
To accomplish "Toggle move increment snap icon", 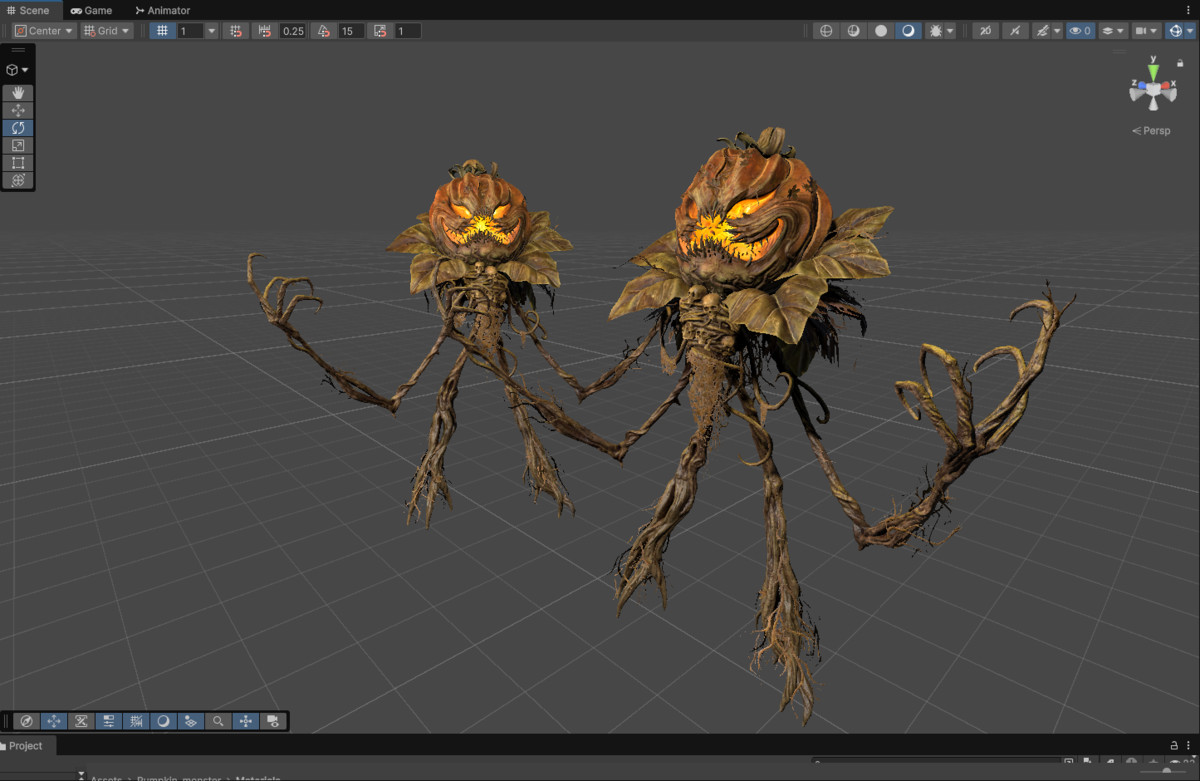I will pyautogui.click(x=265, y=31).
